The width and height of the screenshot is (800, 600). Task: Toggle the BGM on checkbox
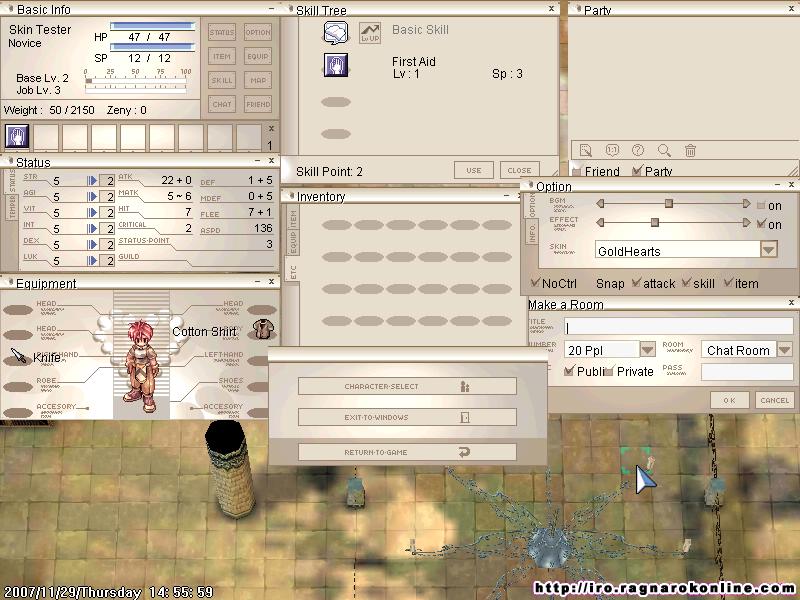click(x=761, y=205)
